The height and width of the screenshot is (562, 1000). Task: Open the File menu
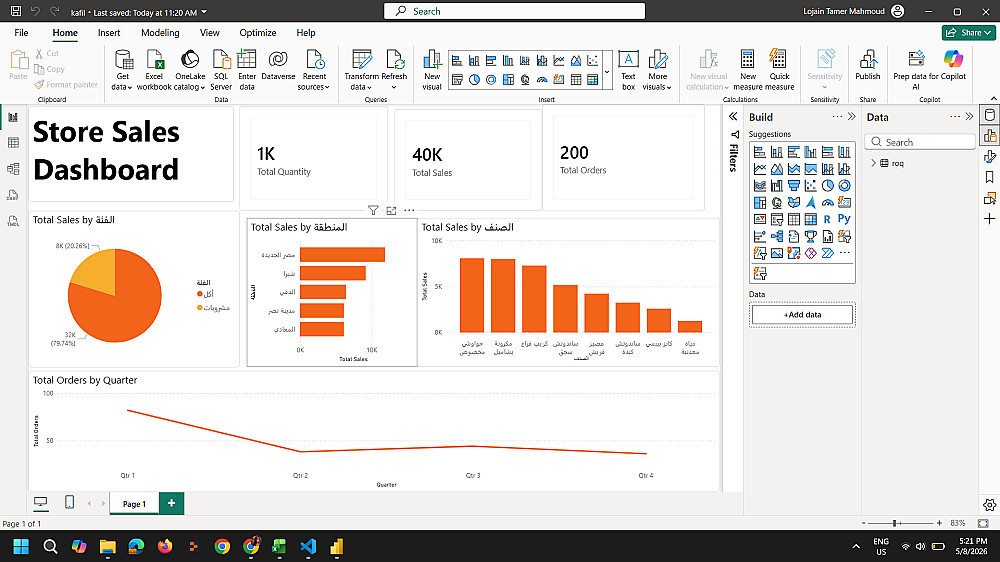tap(21, 33)
